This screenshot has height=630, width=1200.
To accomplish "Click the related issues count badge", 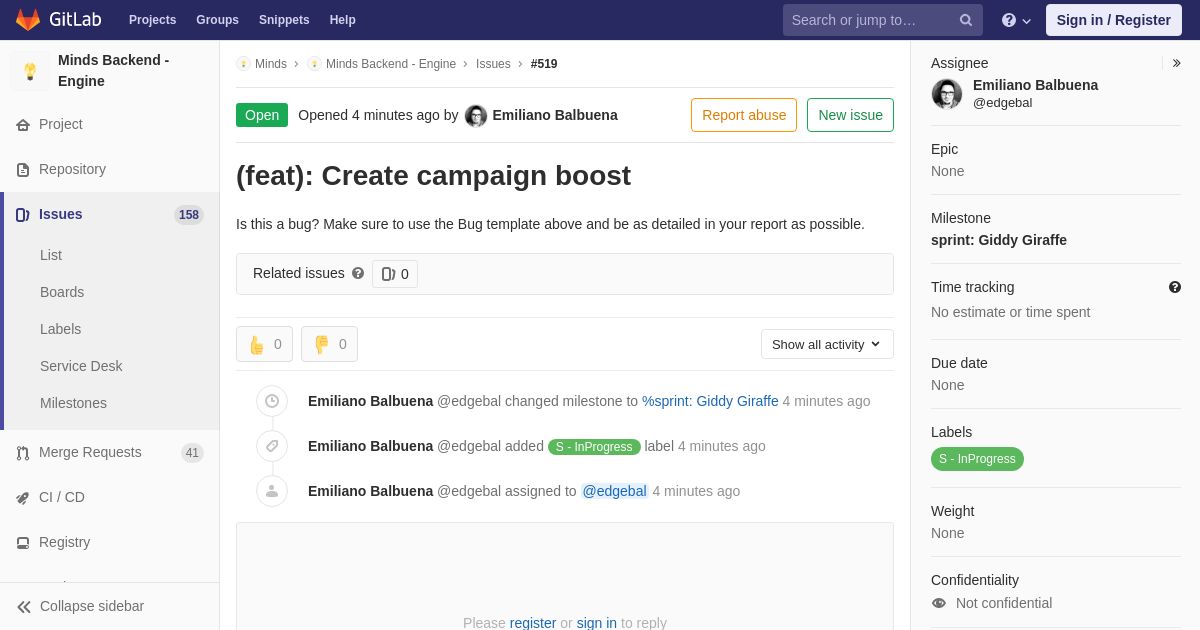I will [395, 274].
